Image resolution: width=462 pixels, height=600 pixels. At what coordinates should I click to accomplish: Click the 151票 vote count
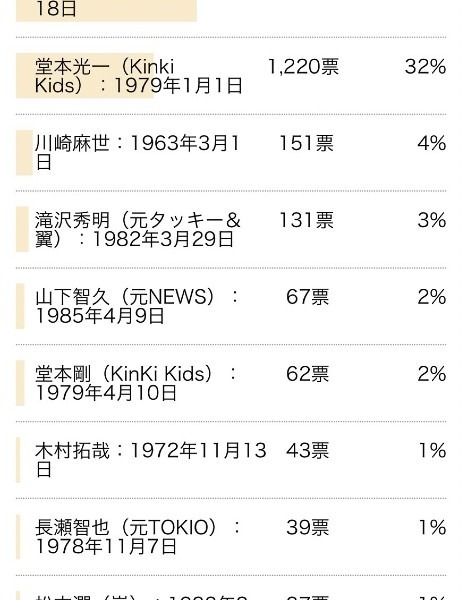pyautogui.click(x=306, y=143)
